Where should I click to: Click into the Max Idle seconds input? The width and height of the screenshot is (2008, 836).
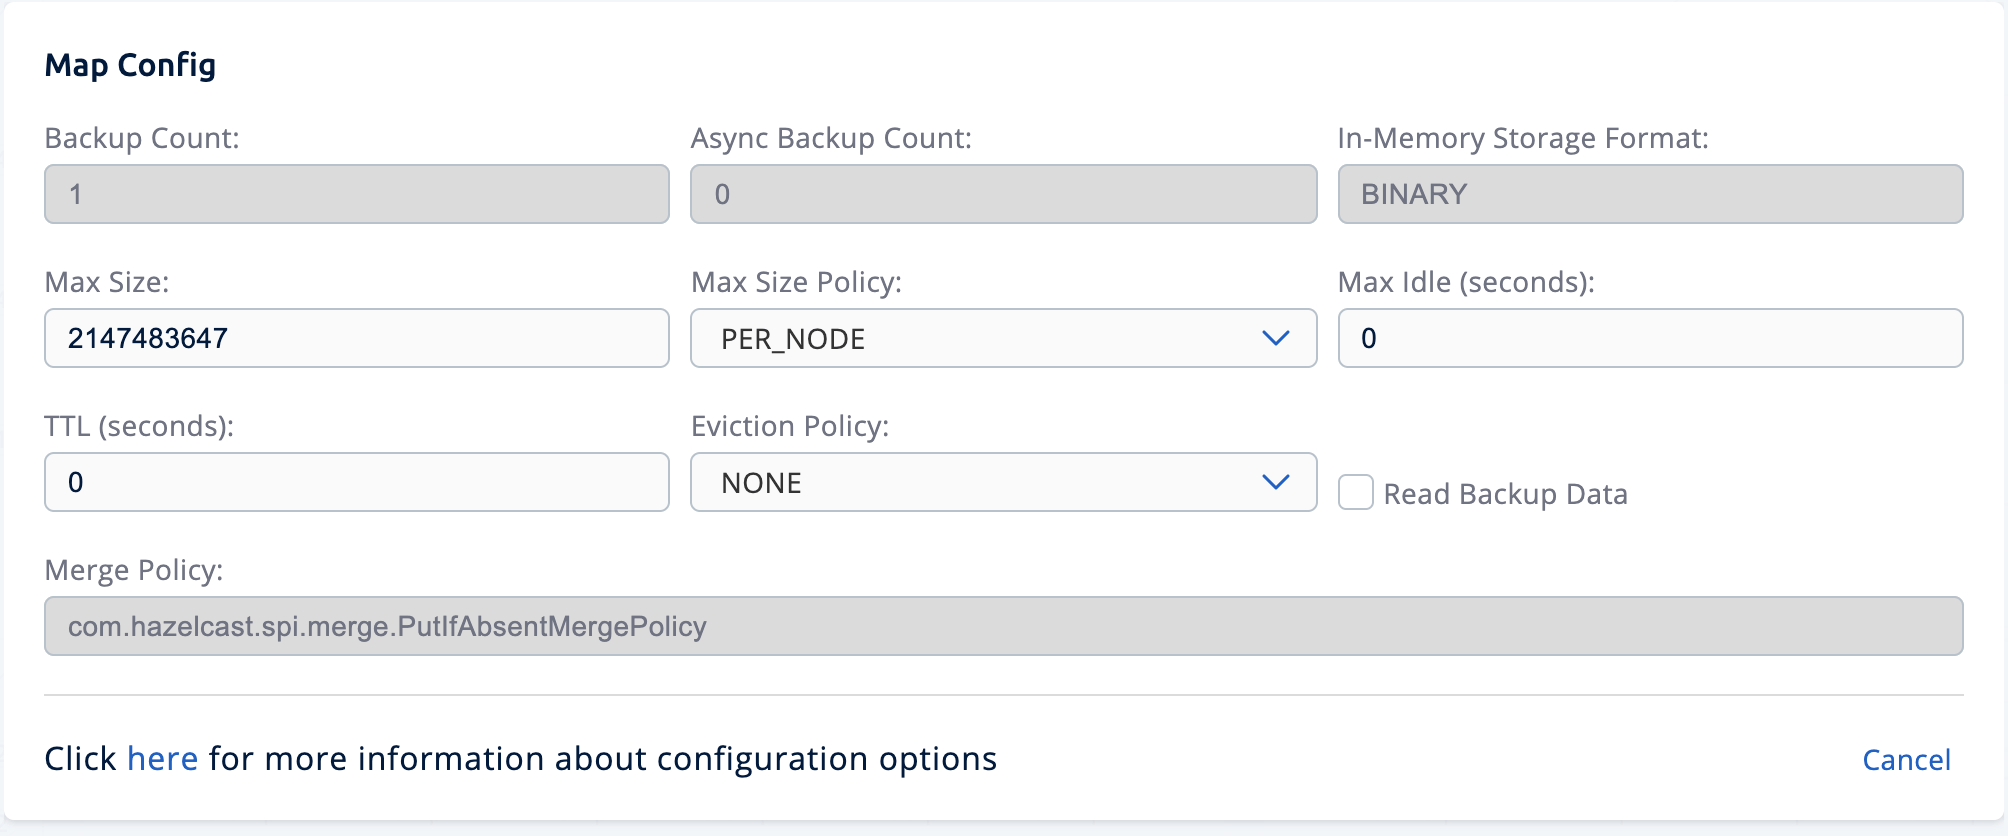1650,338
